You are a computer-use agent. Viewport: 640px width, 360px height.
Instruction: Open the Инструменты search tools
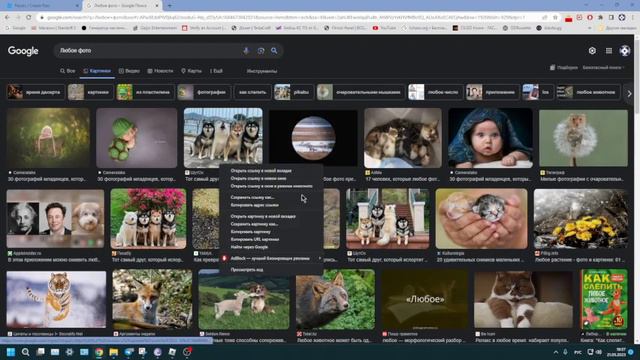[x=262, y=71]
